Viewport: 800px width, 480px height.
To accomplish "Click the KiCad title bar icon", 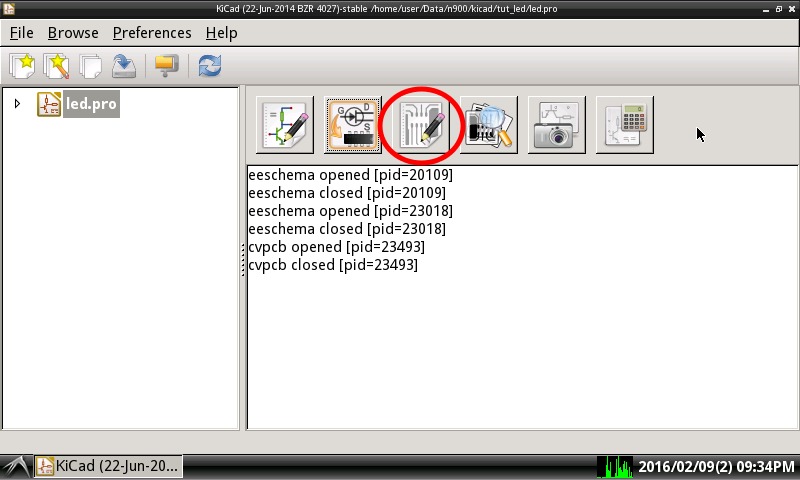I will tap(8, 9).
